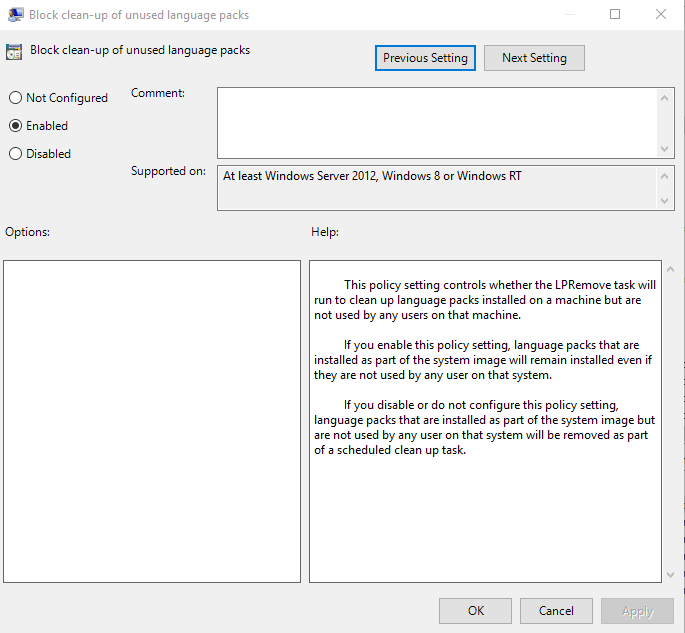Close the policy dialog window
This screenshot has height=633, width=685.
point(661,14)
